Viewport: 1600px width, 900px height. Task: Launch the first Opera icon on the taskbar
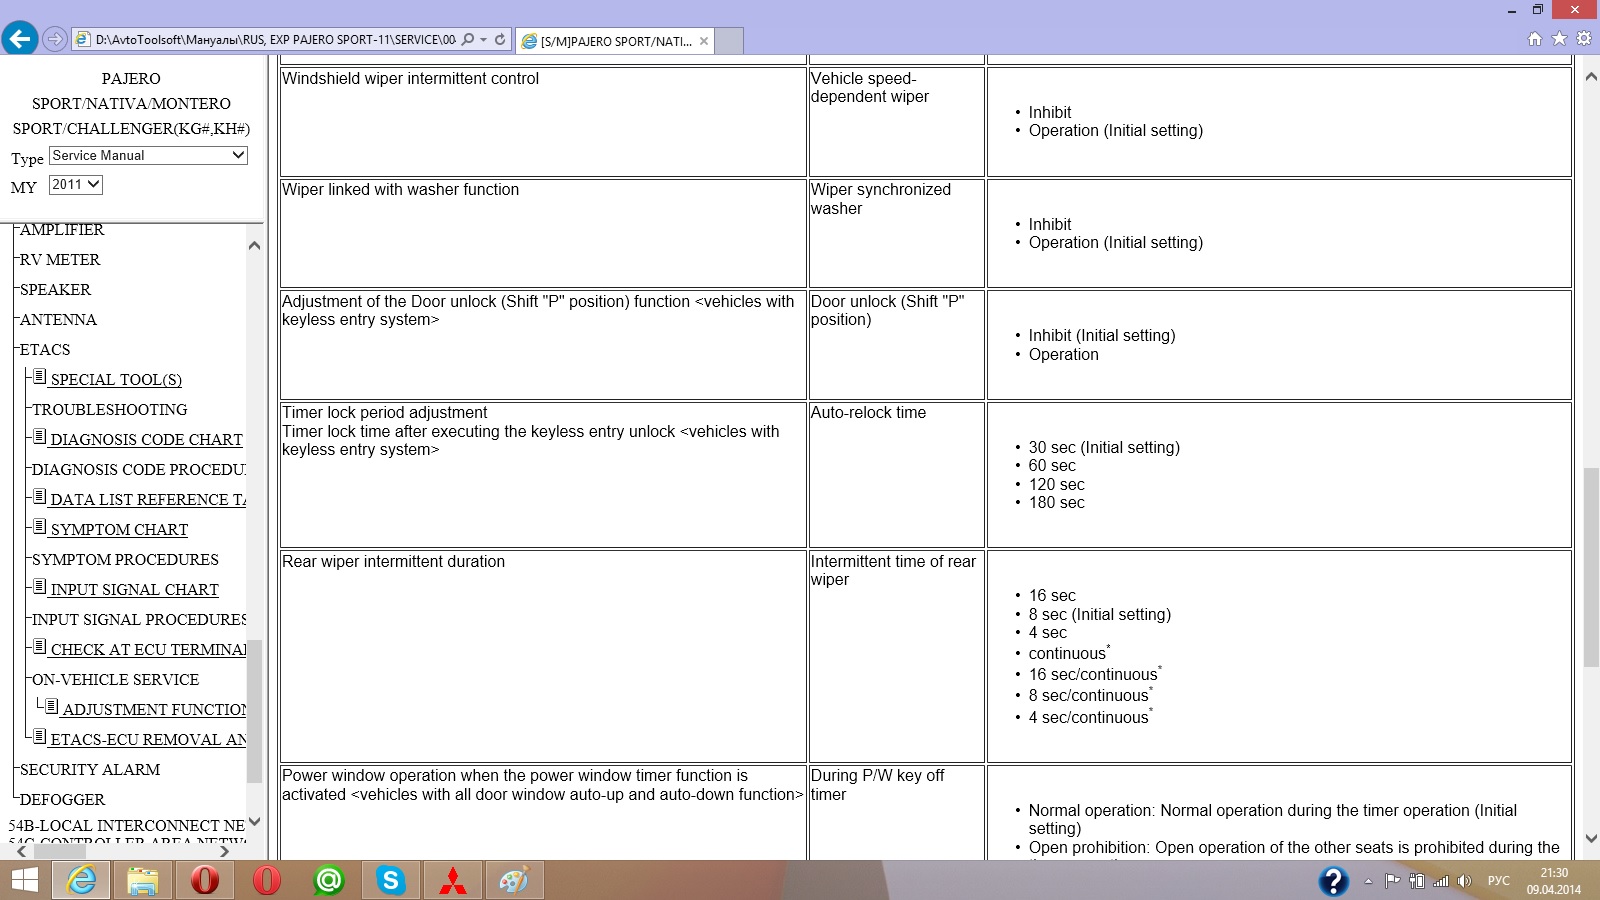[x=205, y=880]
